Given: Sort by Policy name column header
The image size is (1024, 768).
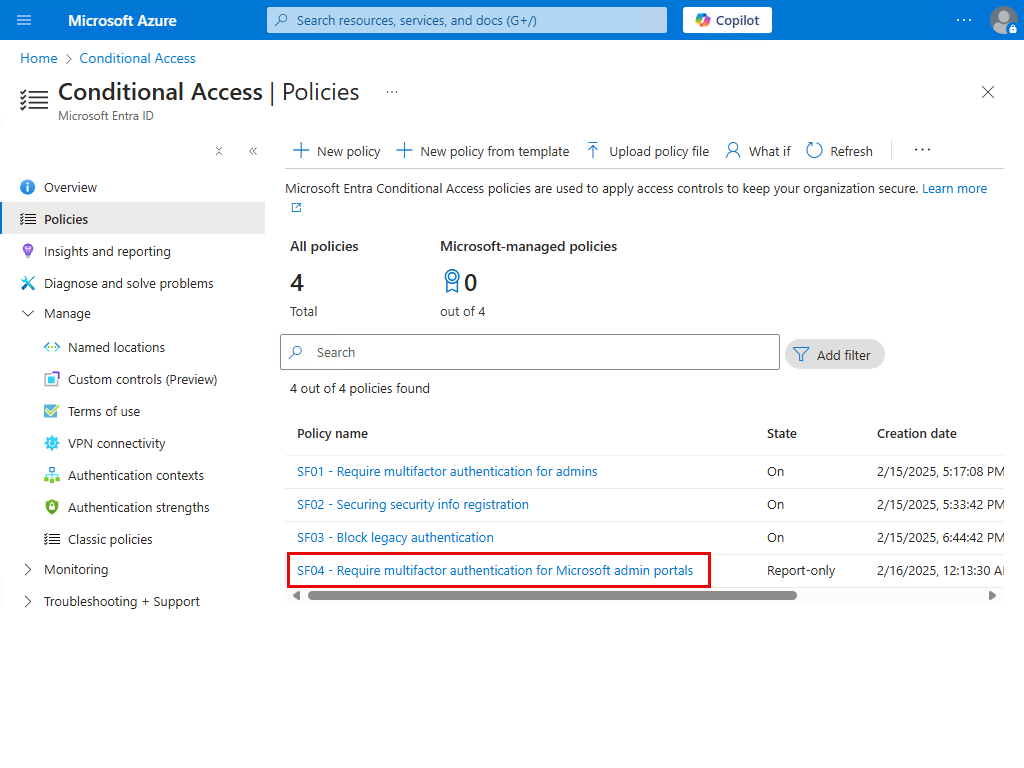Looking at the screenshot, I should click(x=332, y=434).
